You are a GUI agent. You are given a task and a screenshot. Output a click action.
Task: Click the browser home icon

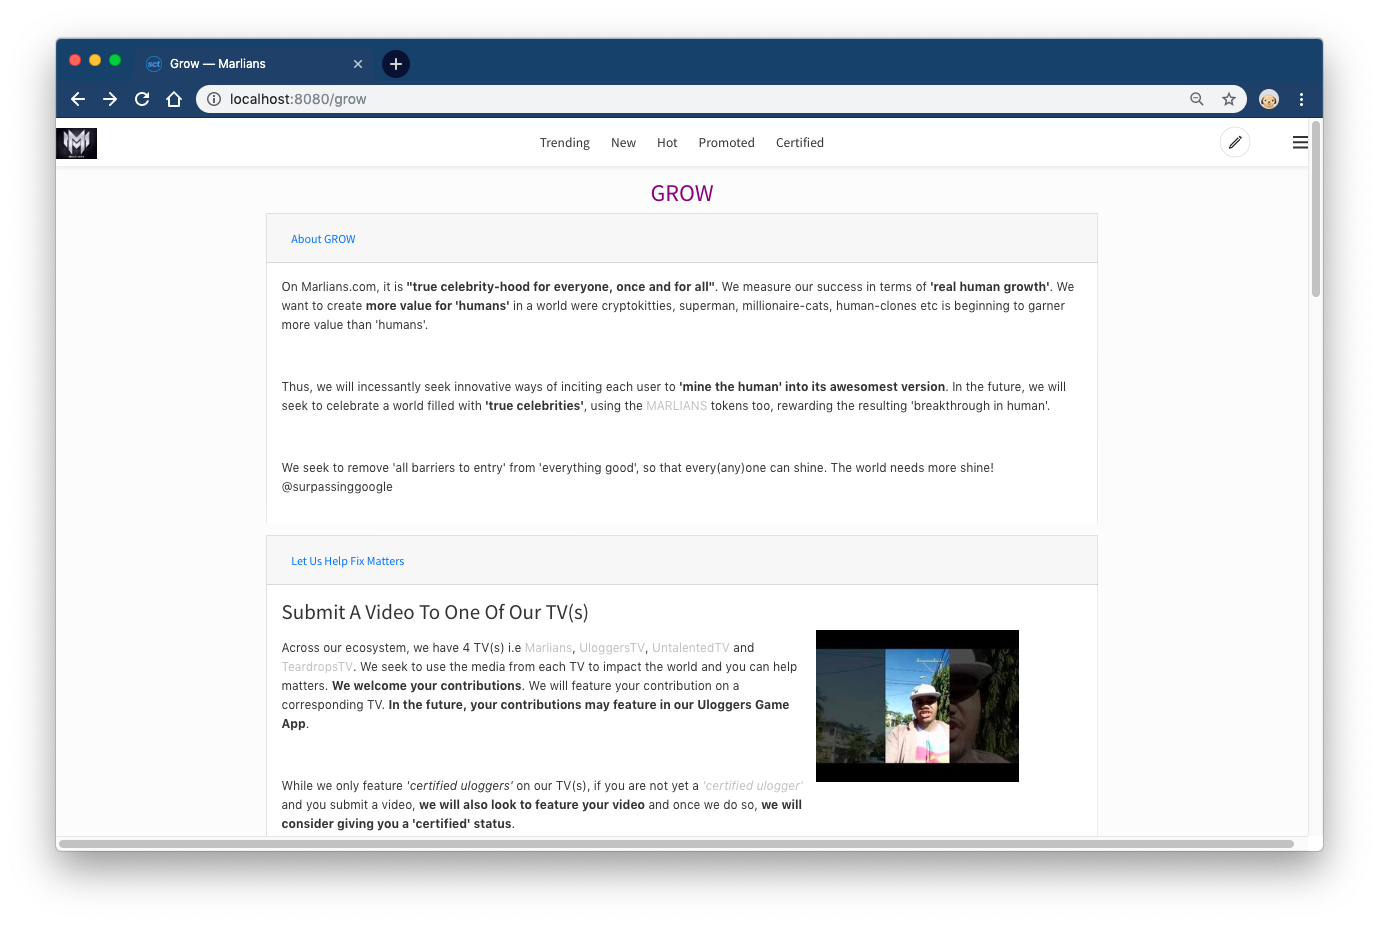pos(174,99)
